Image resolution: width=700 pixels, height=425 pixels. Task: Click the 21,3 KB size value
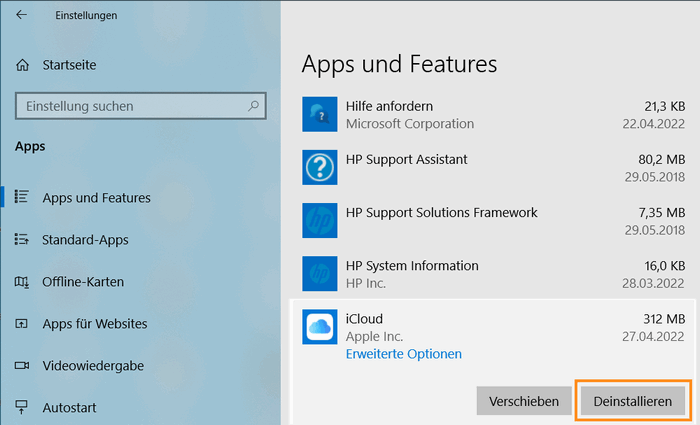[664, 106]
